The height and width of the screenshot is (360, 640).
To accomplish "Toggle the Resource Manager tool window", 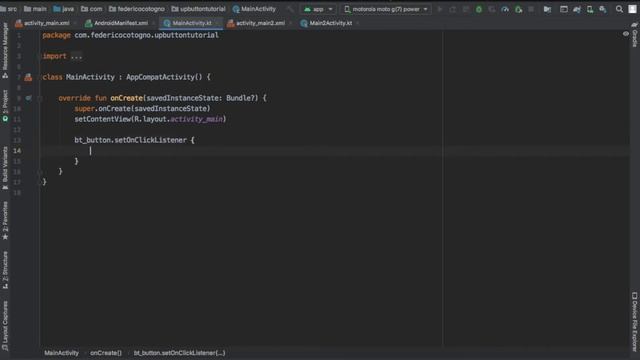I will click(x=5, y=51).
